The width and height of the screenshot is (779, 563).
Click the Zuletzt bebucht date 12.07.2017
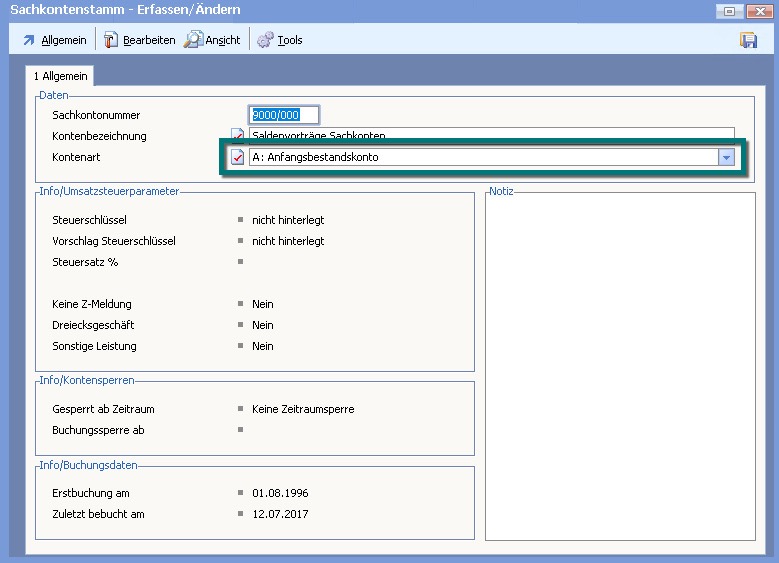click(280, 514)
